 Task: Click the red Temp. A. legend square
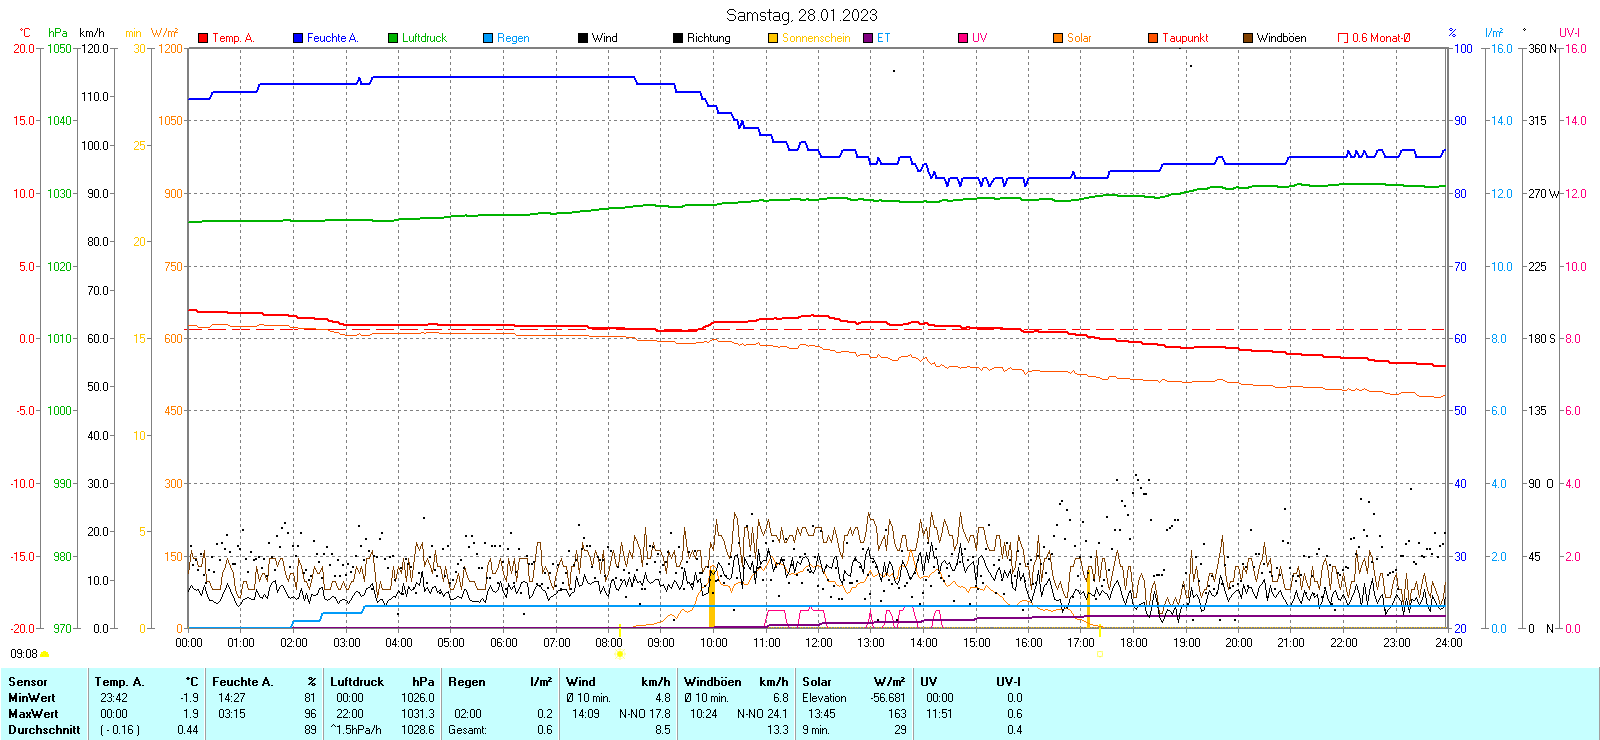[x=203, y=38]
